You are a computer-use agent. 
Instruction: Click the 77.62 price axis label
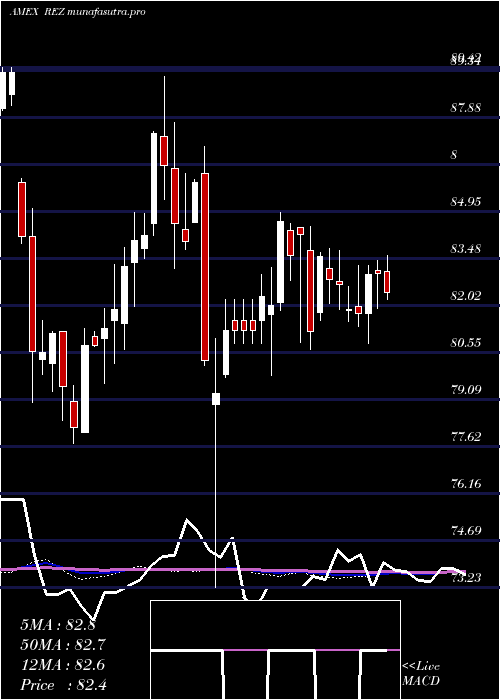pos(466,436)
